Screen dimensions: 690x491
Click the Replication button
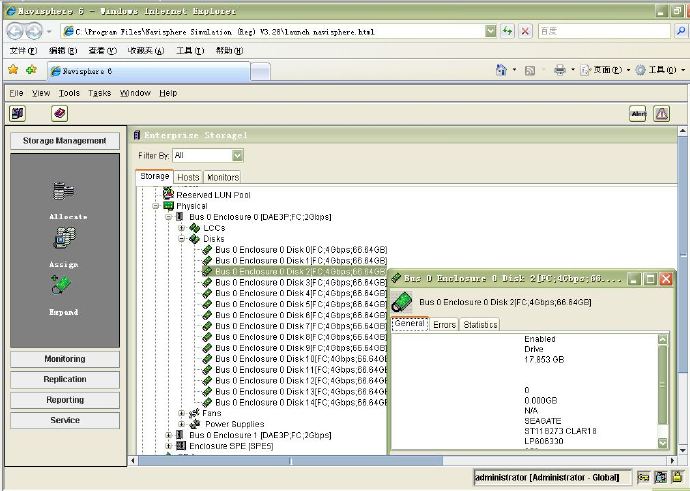click(x=65, y=379)
